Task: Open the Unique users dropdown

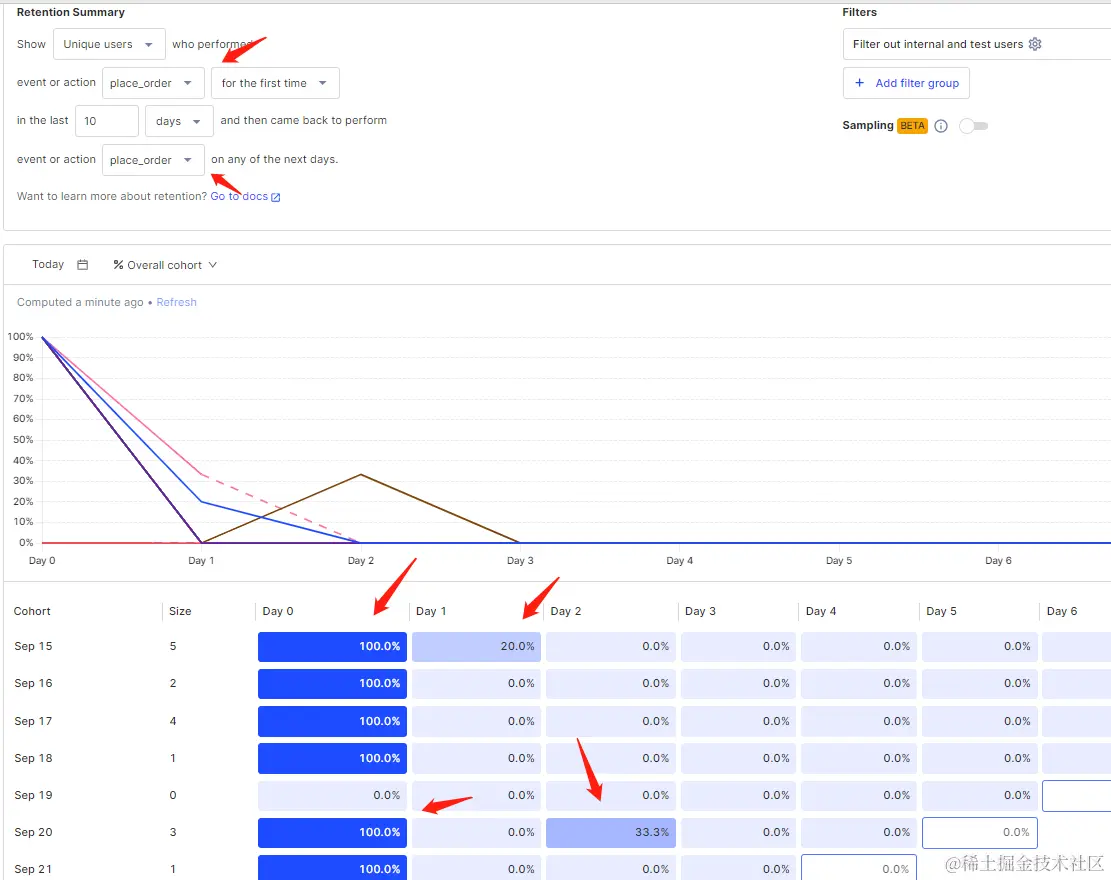Action: click(109, 44)
